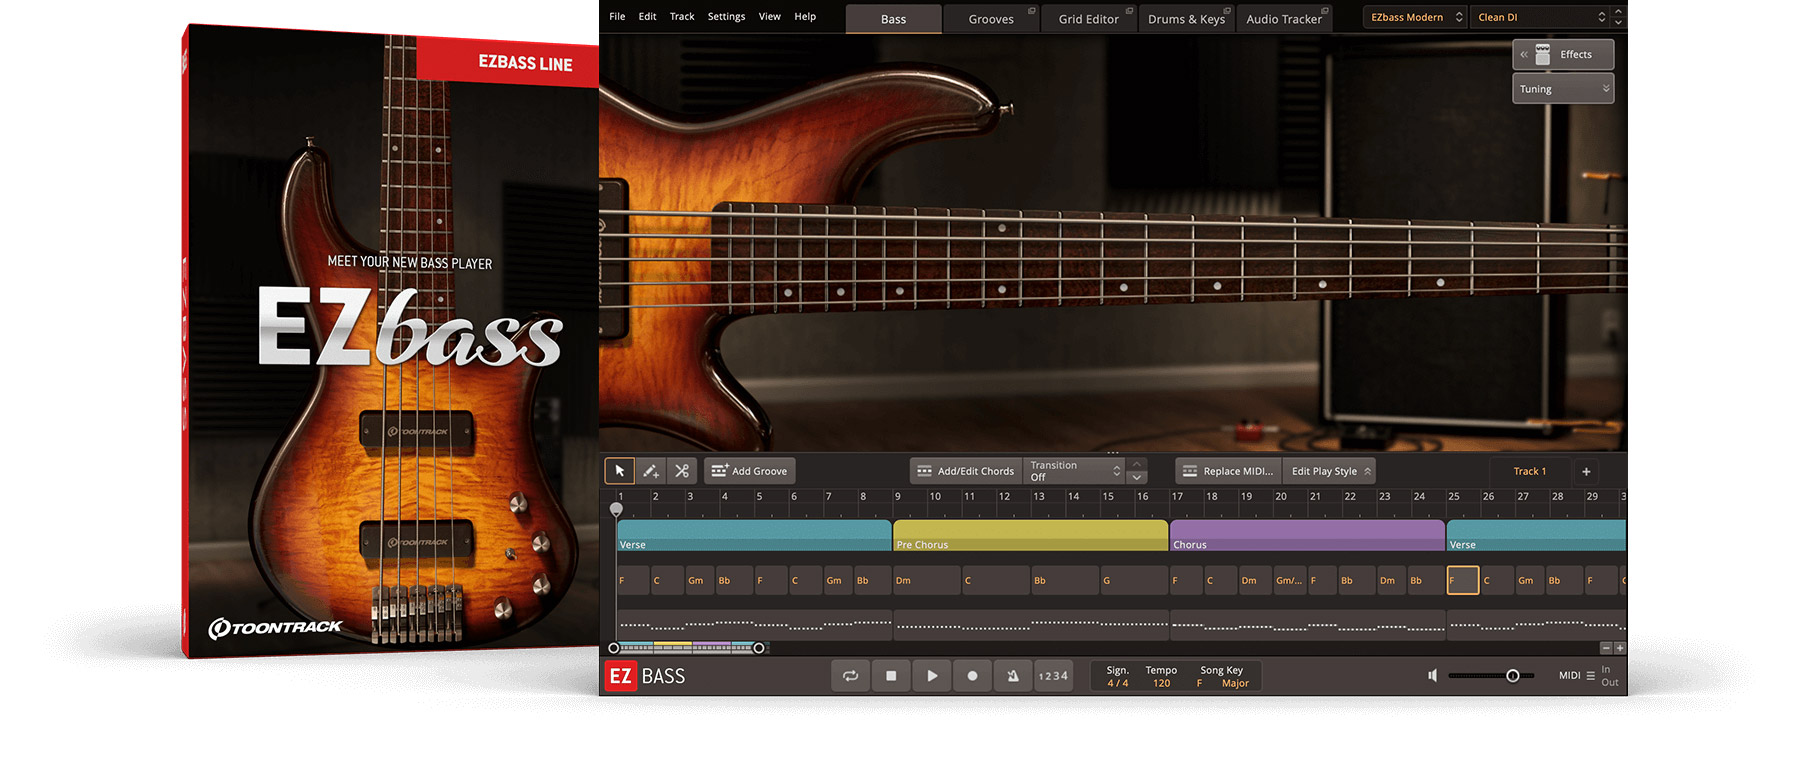
Task: Expand the Tuning panel
Action: click(1563, 89)
